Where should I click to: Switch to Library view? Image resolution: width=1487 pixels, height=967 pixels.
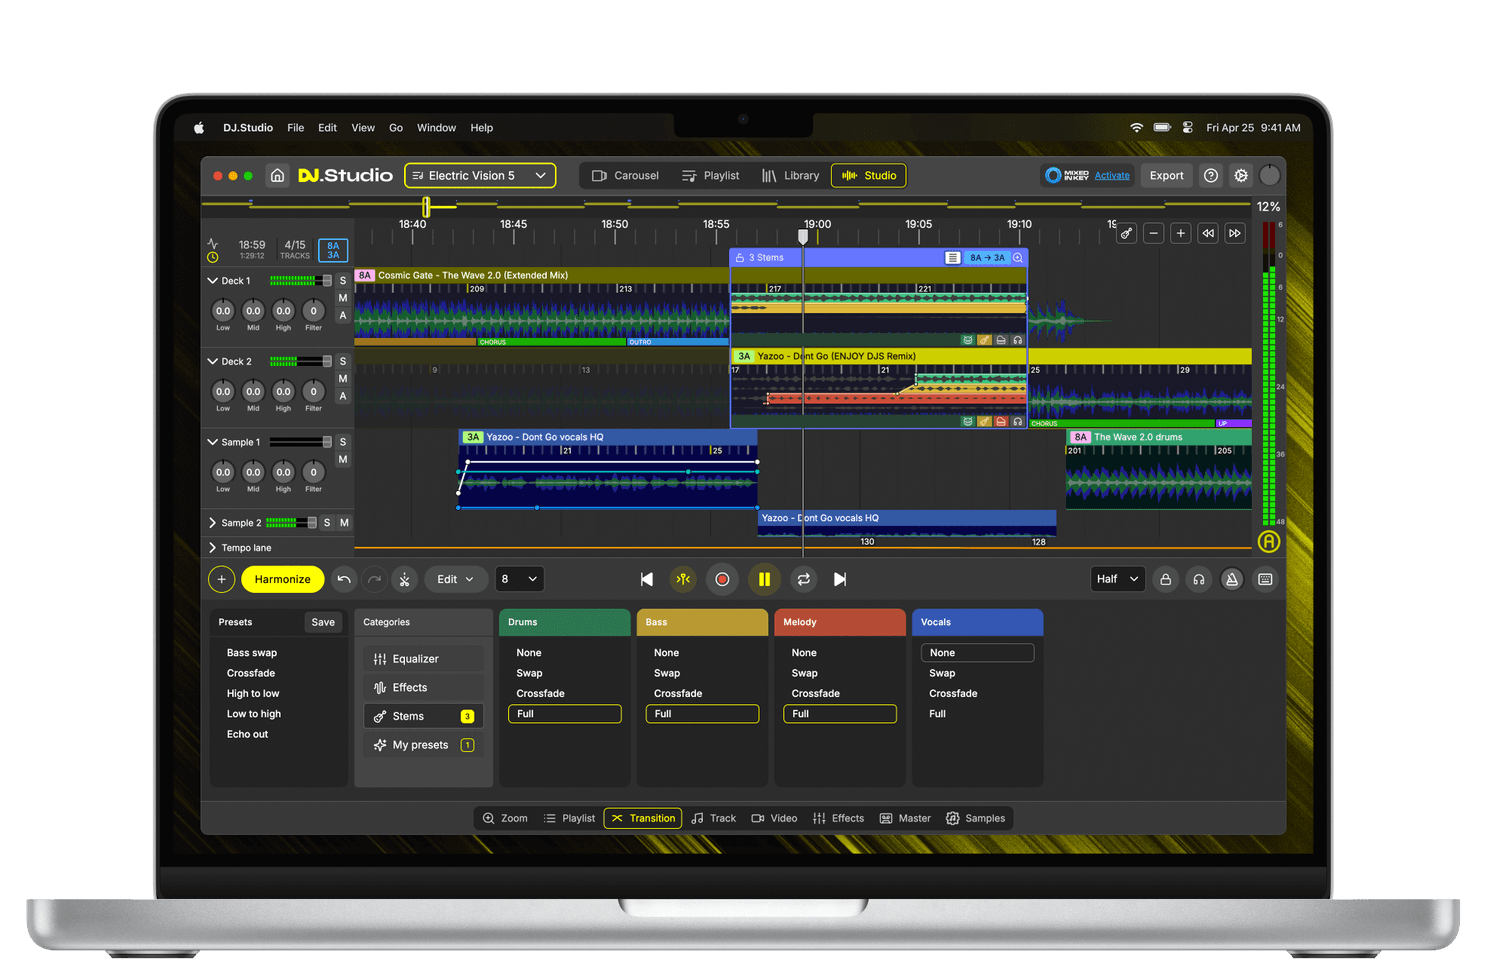click(790, 175)
